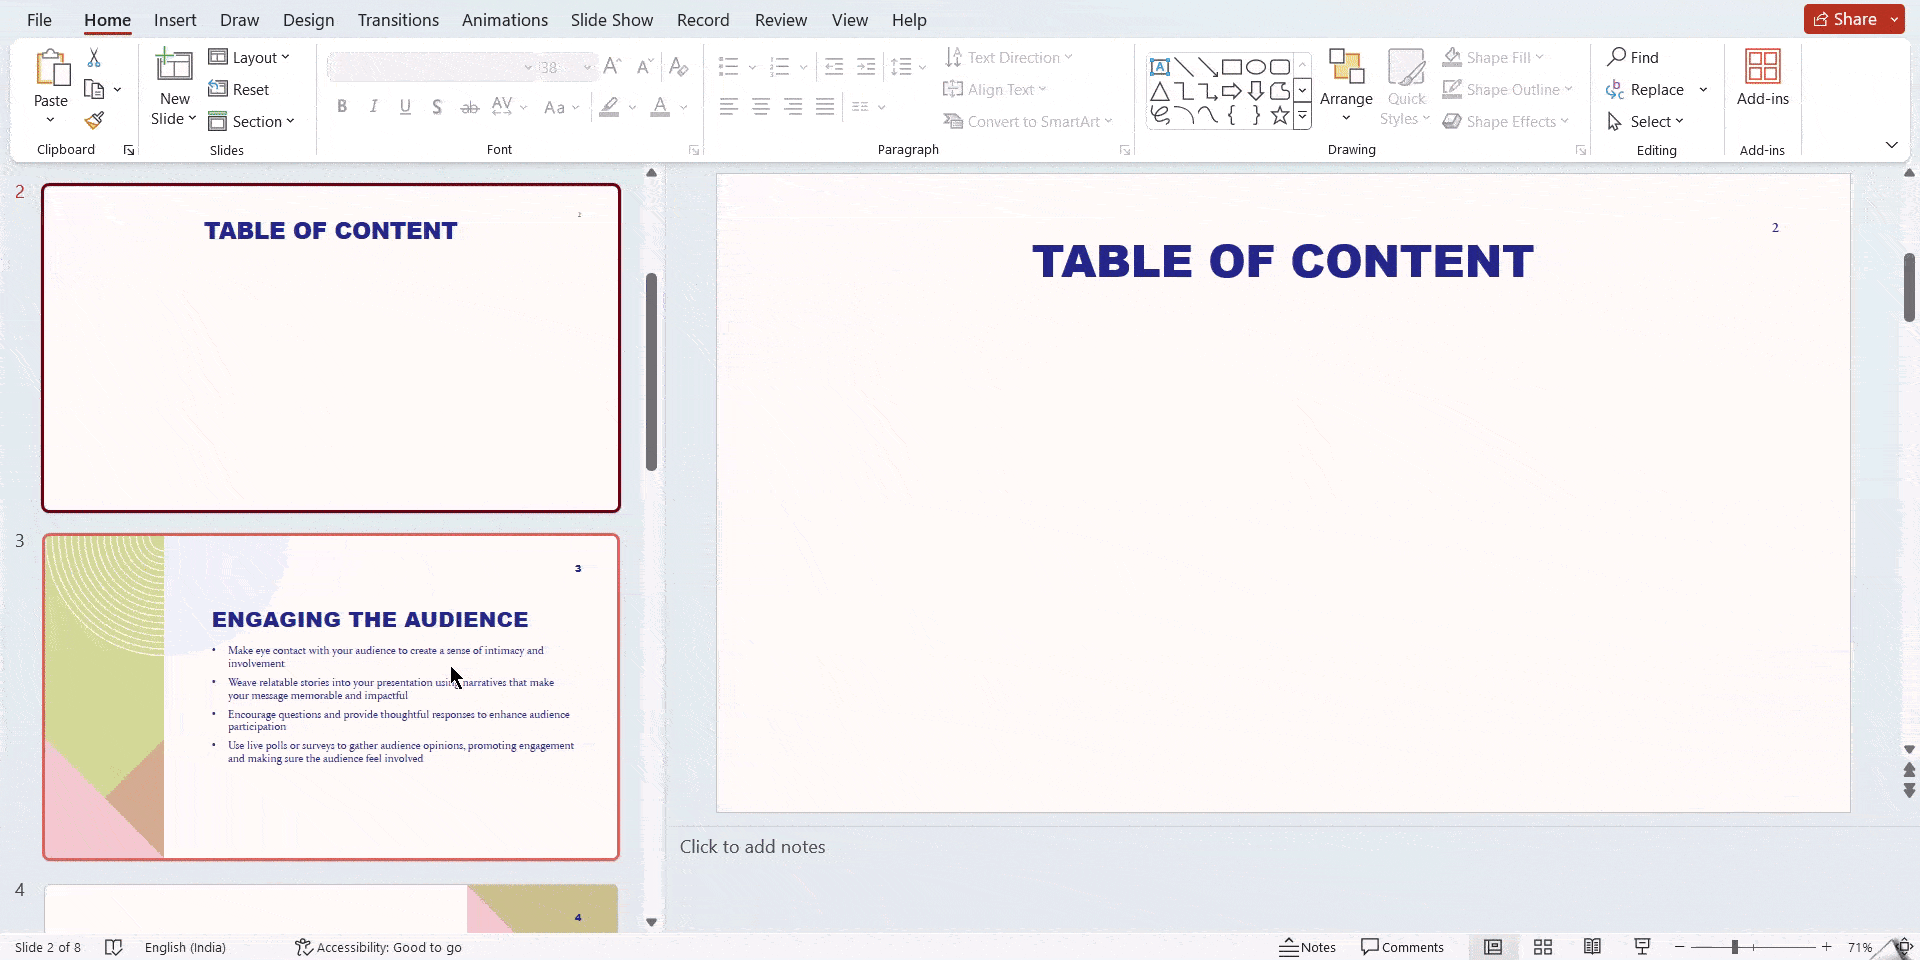The height and width of the screenshot is (960, 1920).
Task: Open the Format Painter
Action: click(x=95, y=120)
